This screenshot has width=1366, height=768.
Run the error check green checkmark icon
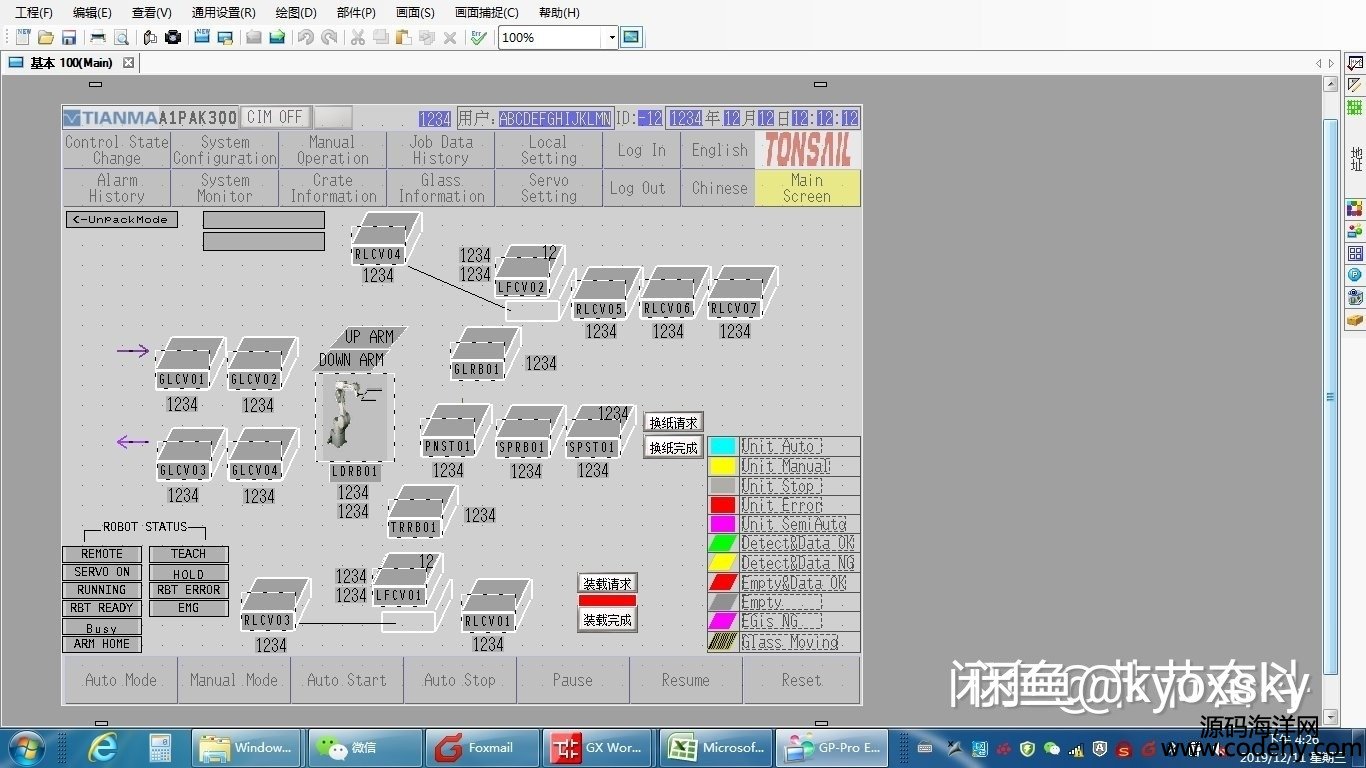click(x=478, y=37)
